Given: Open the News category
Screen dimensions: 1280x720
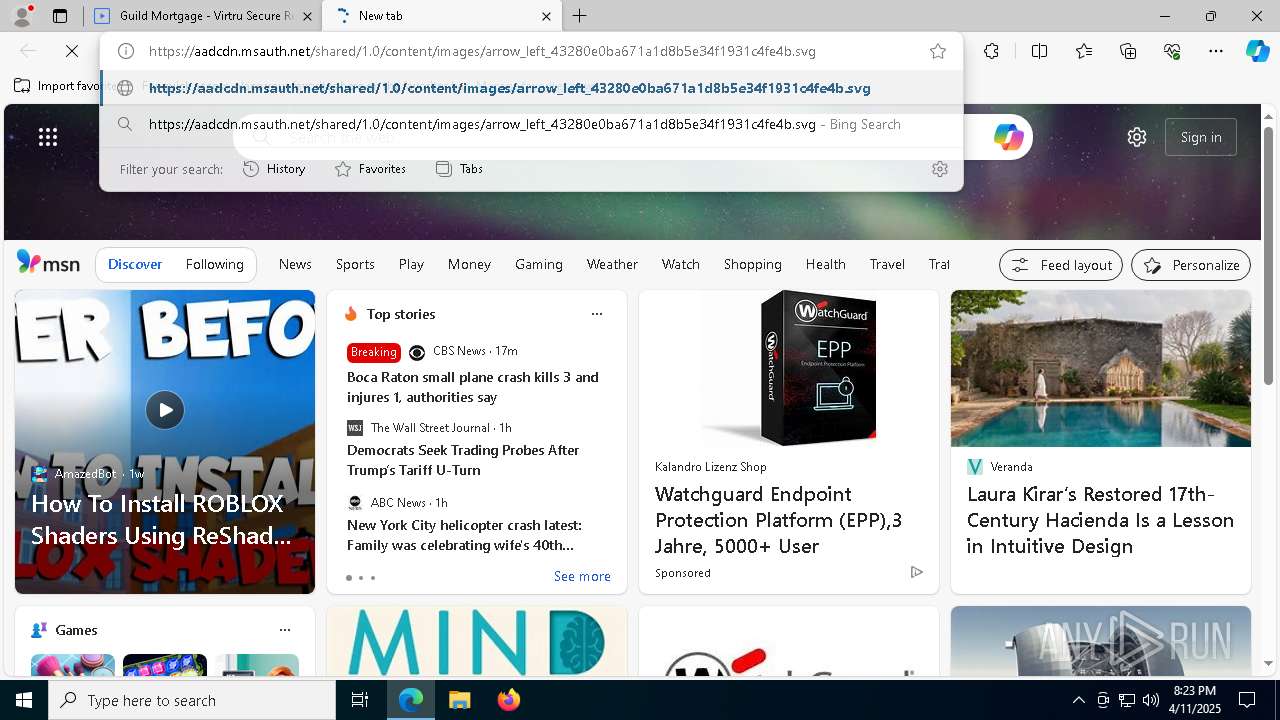Looking at the screenshot, I should pyautogui.click(x=295, y=264).
